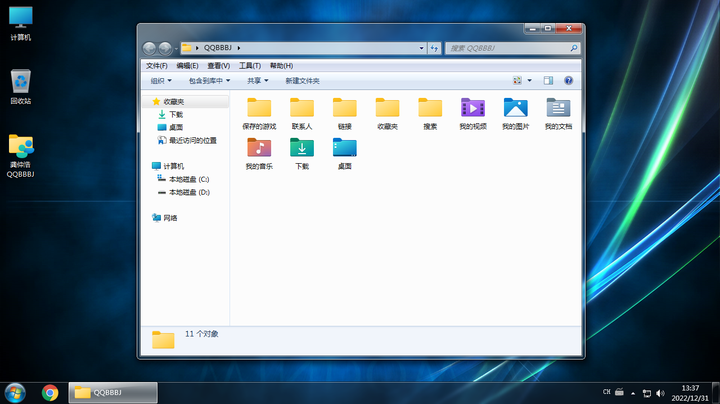Image resolution: width=720 pixels, height=404 pixels.
Task: Select the 我的文档 folder
Action: pyautogui.click(x=558, y=114)
